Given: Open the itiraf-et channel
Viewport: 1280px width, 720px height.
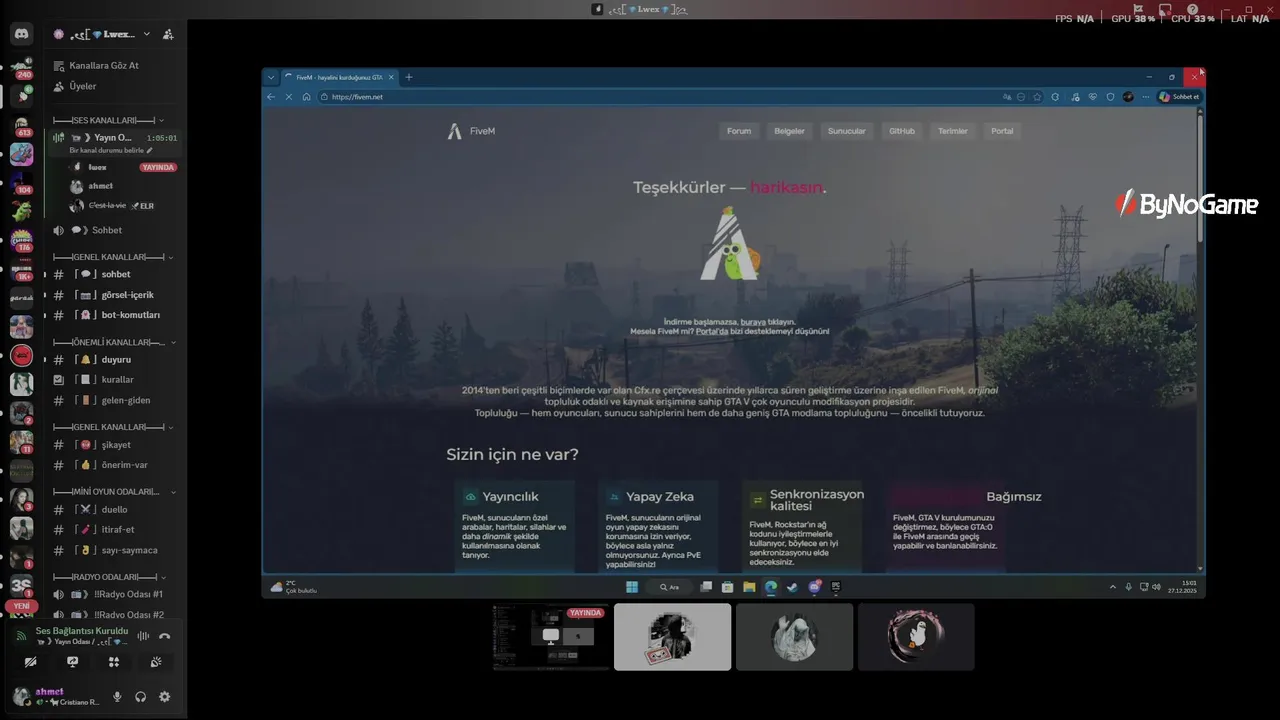Looking at the screenshot, I should (x=114, y=529).
